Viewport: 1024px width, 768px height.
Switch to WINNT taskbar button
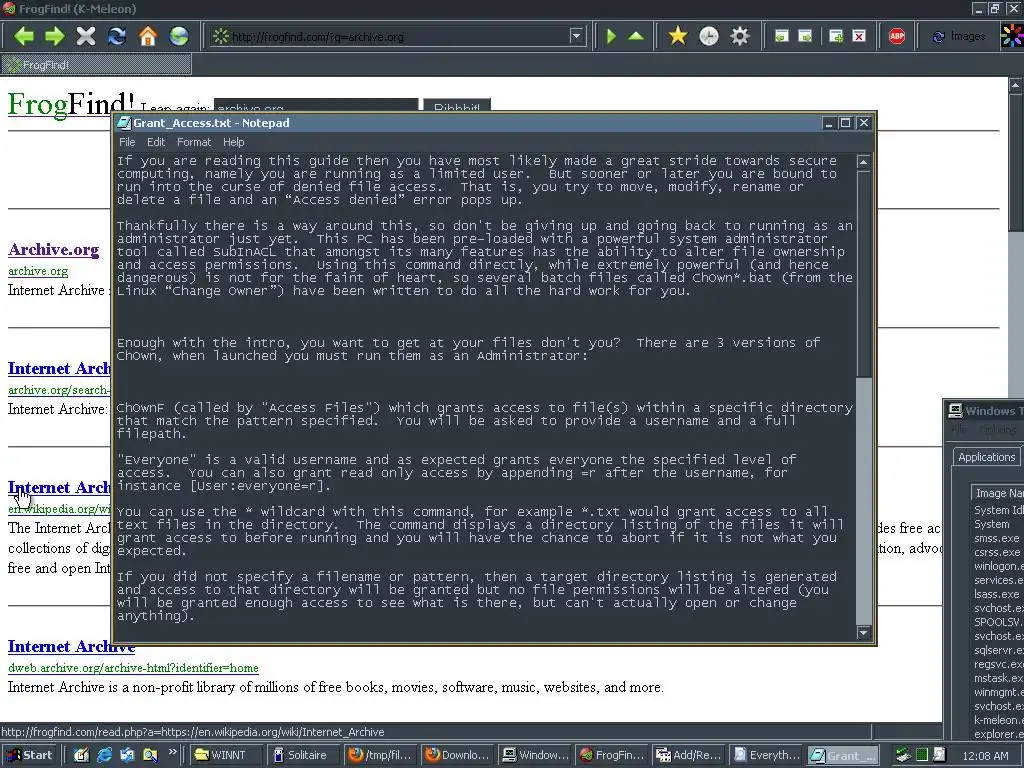coord(226,755)
